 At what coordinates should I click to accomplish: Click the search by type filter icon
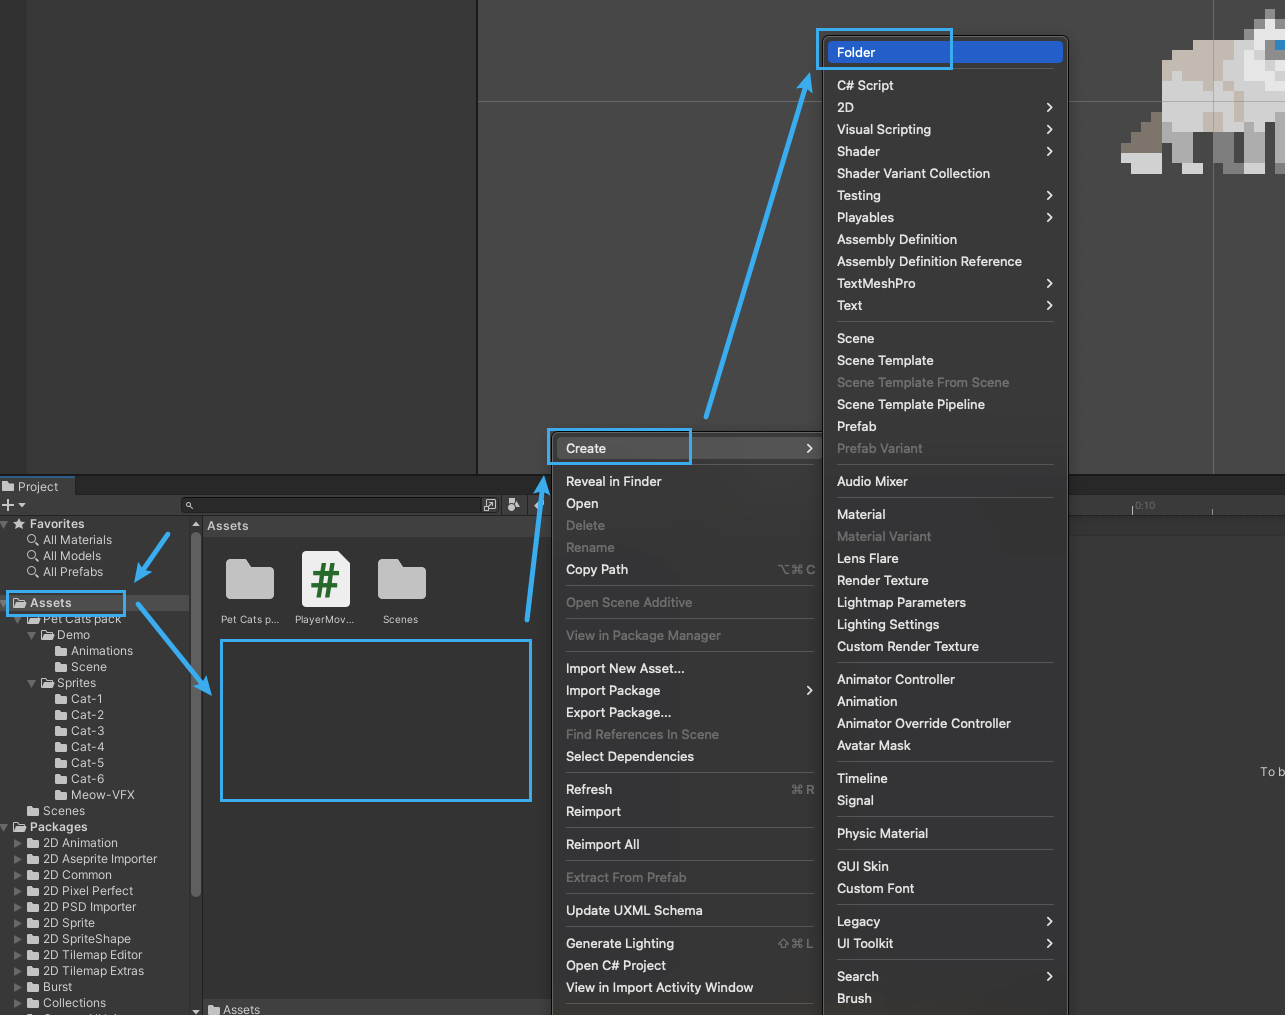[x=513, y=505]
